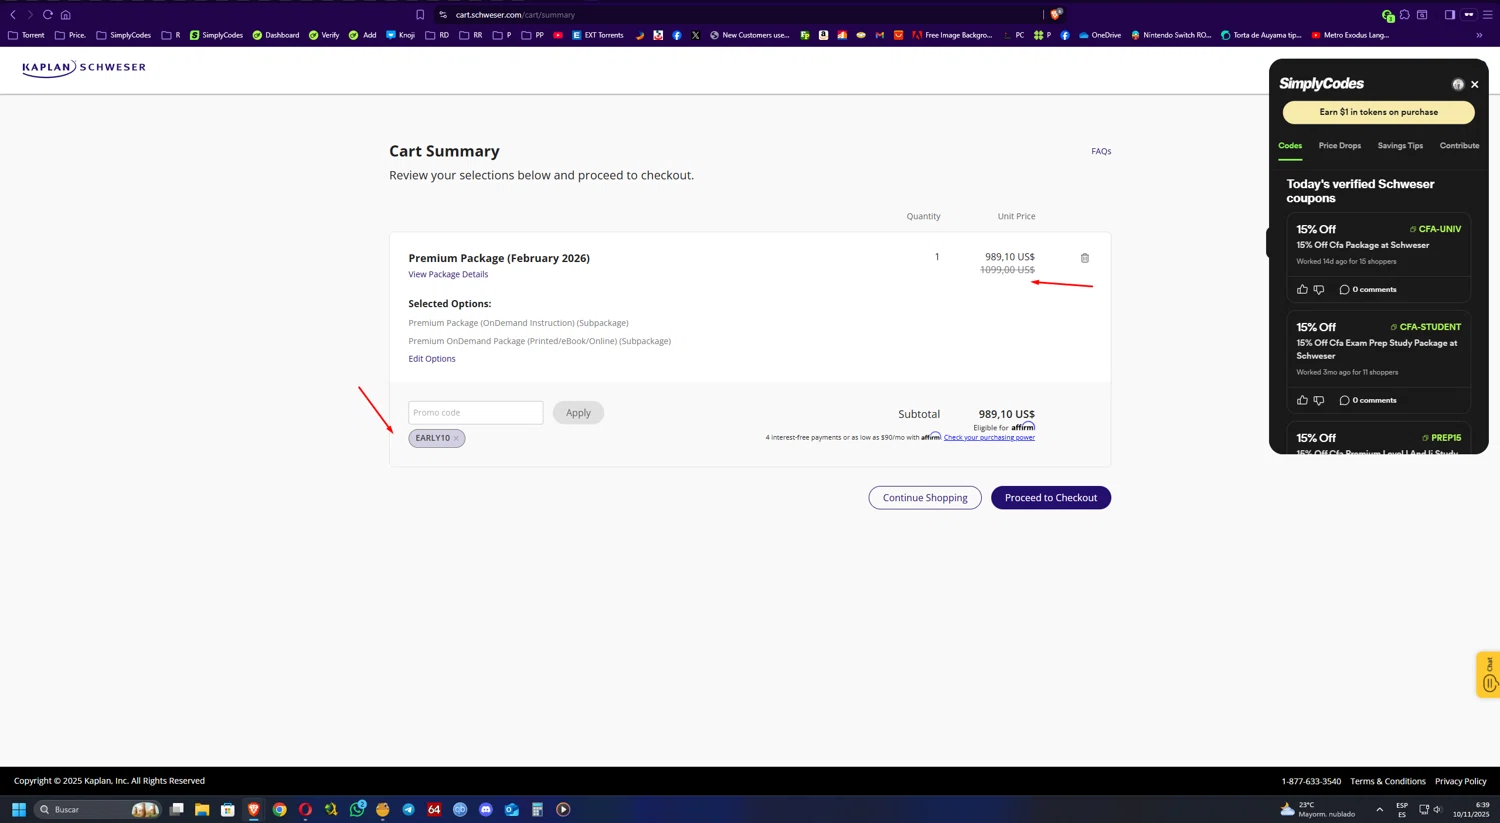Image resolution: width=1500 pixels, height=823 pixels.
Task: Check your purchasing power with Affirm
Action: [989, 437]
